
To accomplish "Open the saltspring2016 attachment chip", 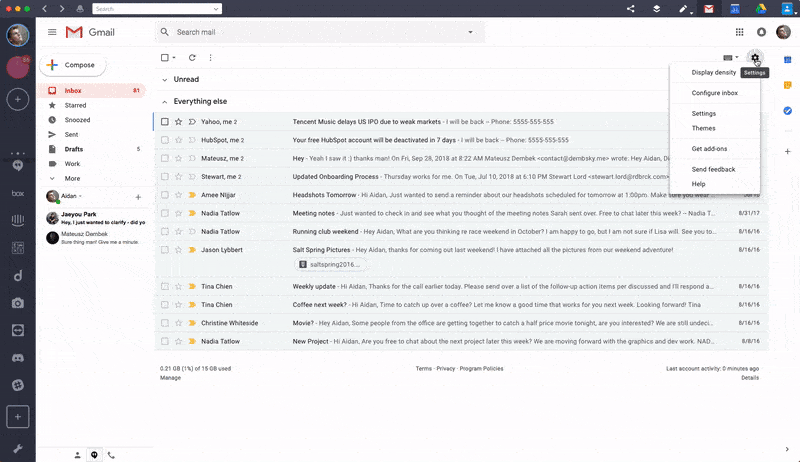I will (330, 264).
